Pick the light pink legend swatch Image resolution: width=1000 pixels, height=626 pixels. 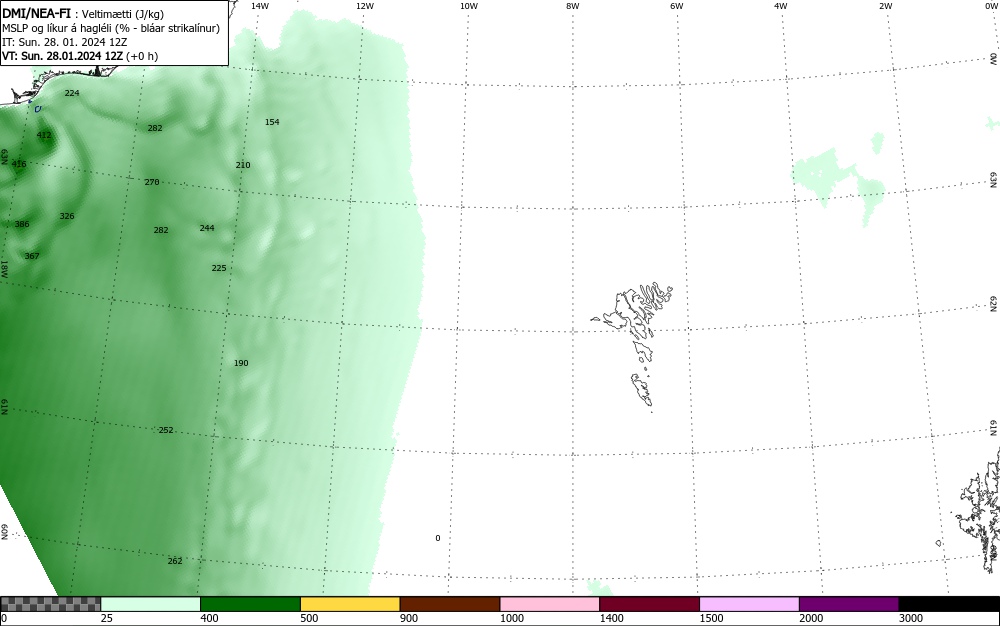click(550, 604)
